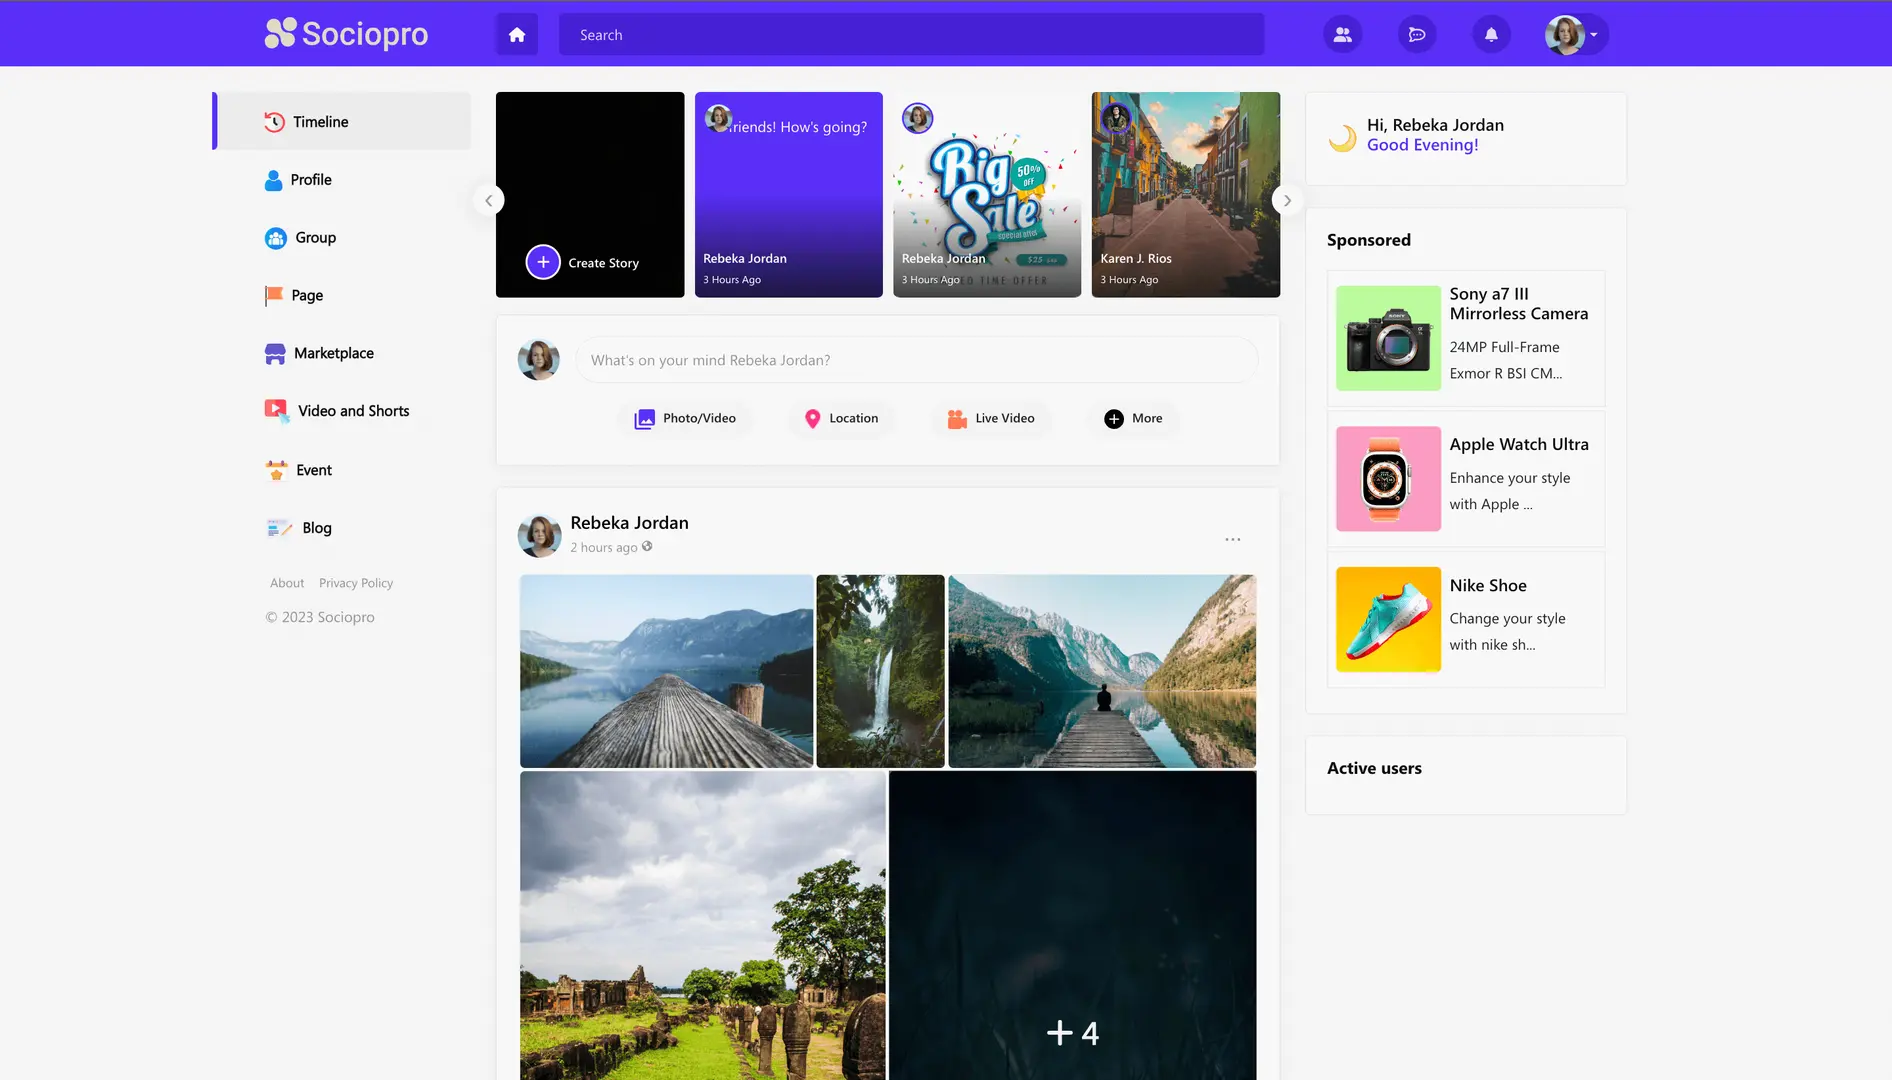Click the Search input field
This screenshot has width=1892, height=1080.
click(910, 35)
